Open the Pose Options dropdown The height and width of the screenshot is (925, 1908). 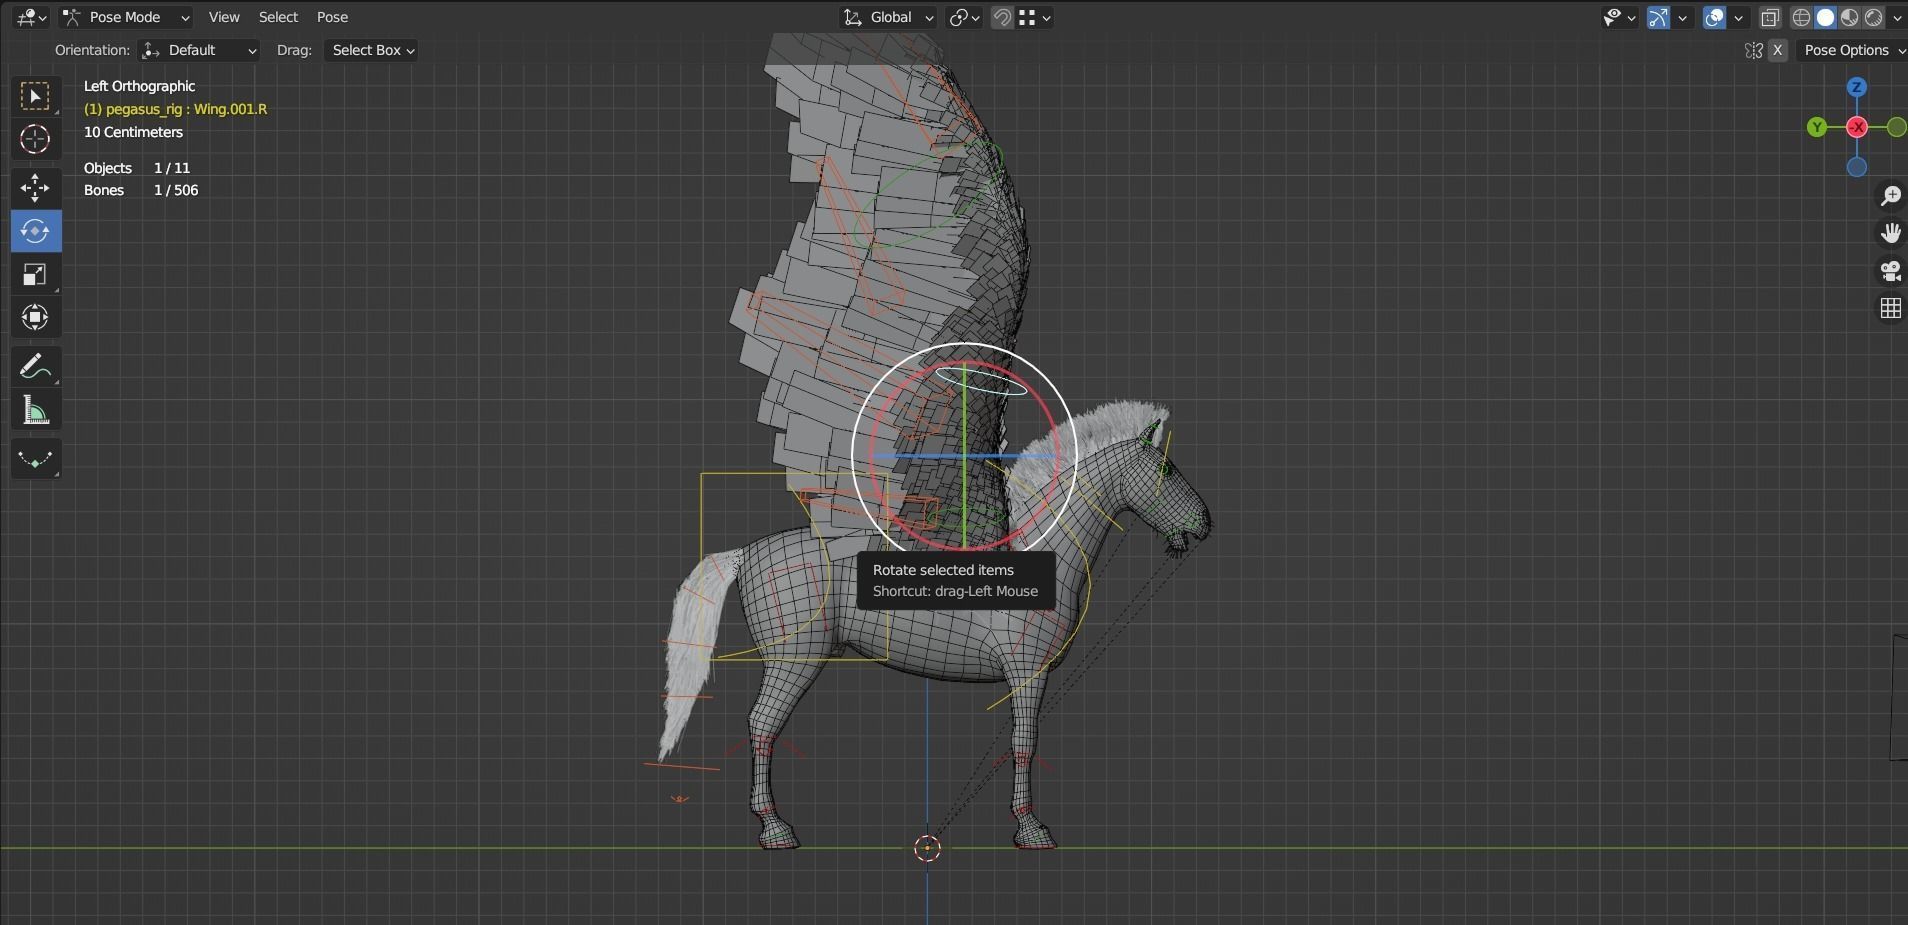[1852, 50]
